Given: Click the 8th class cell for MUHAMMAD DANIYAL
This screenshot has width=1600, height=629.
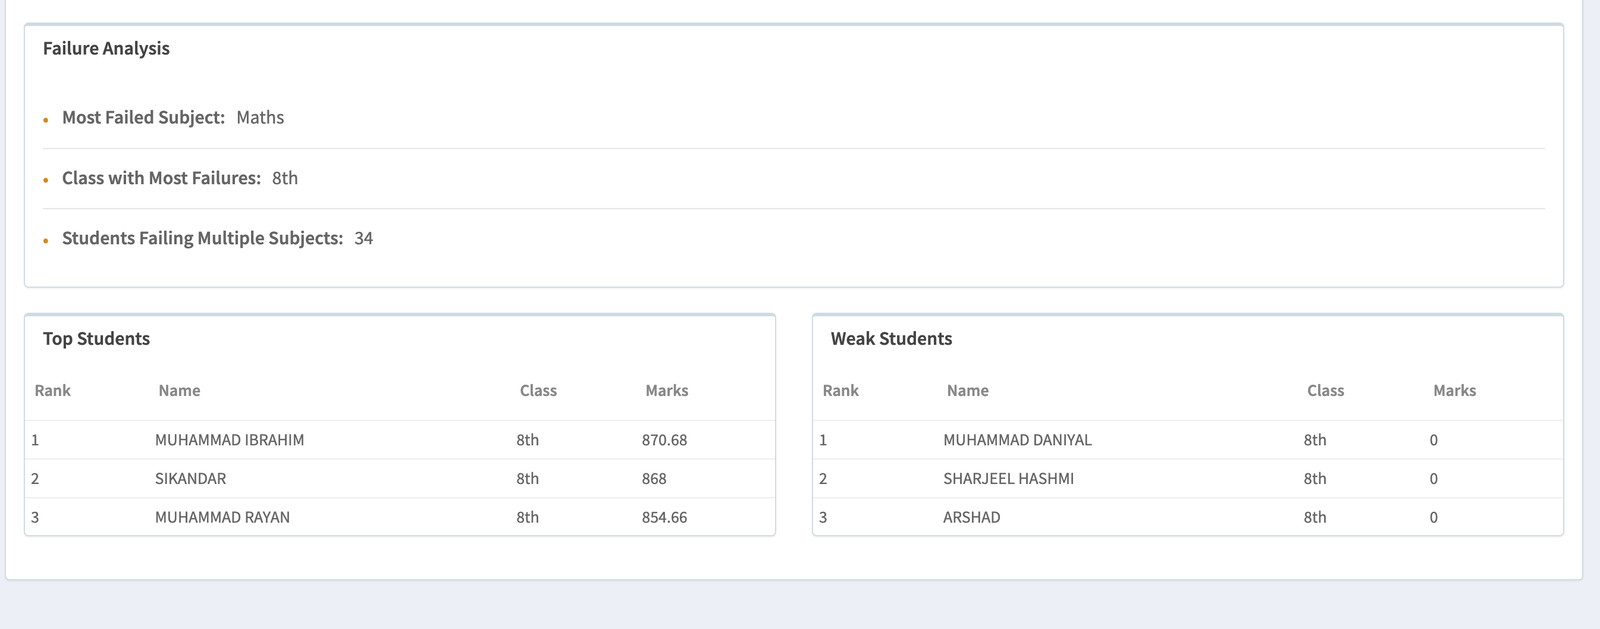Looking at the screenshot, I should tap(1315, 440).
